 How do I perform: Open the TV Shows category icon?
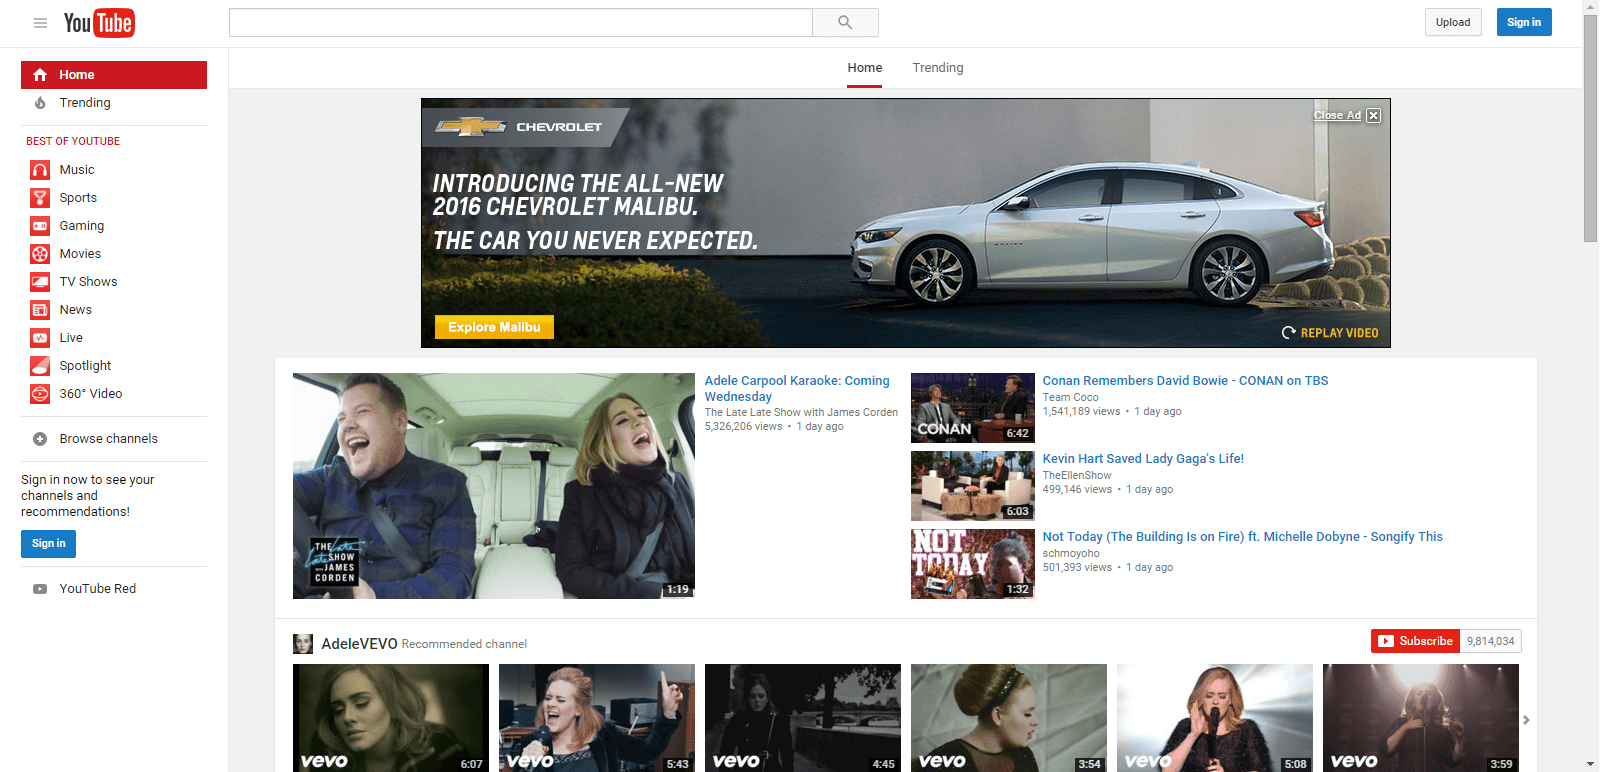coord(40,282)
